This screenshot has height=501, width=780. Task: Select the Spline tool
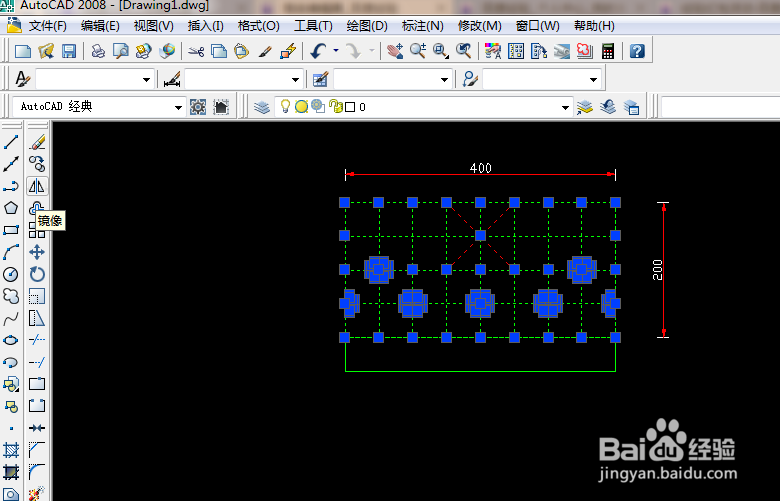pyautogui.click(x=11, y=318)
